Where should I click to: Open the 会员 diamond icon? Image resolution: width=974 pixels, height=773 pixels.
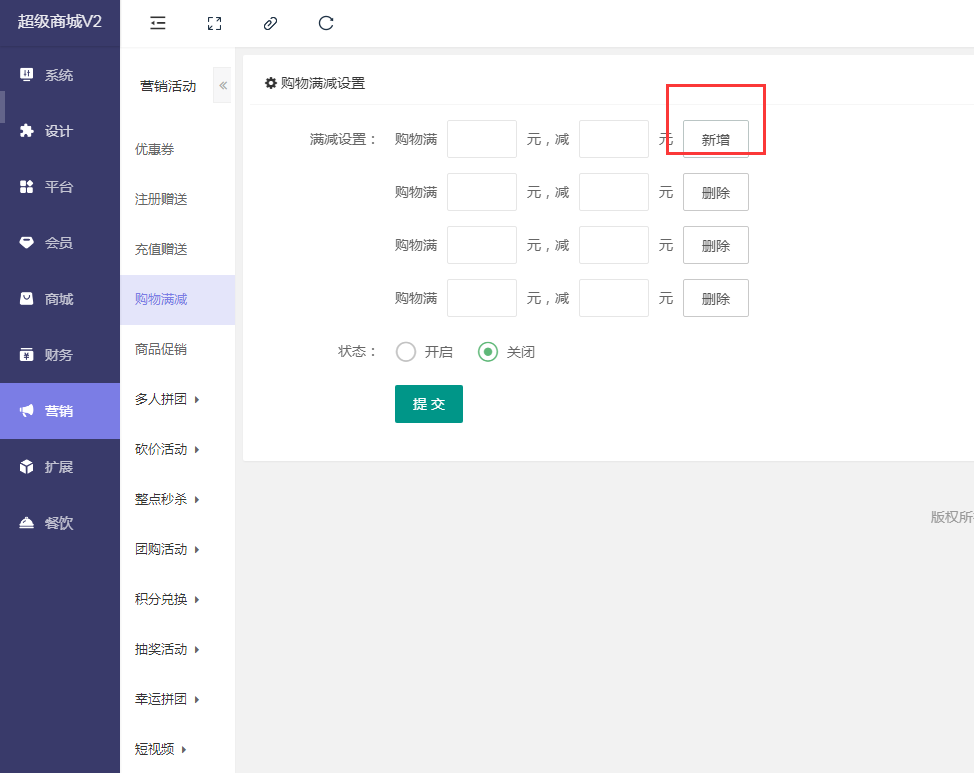pos(26,242)
